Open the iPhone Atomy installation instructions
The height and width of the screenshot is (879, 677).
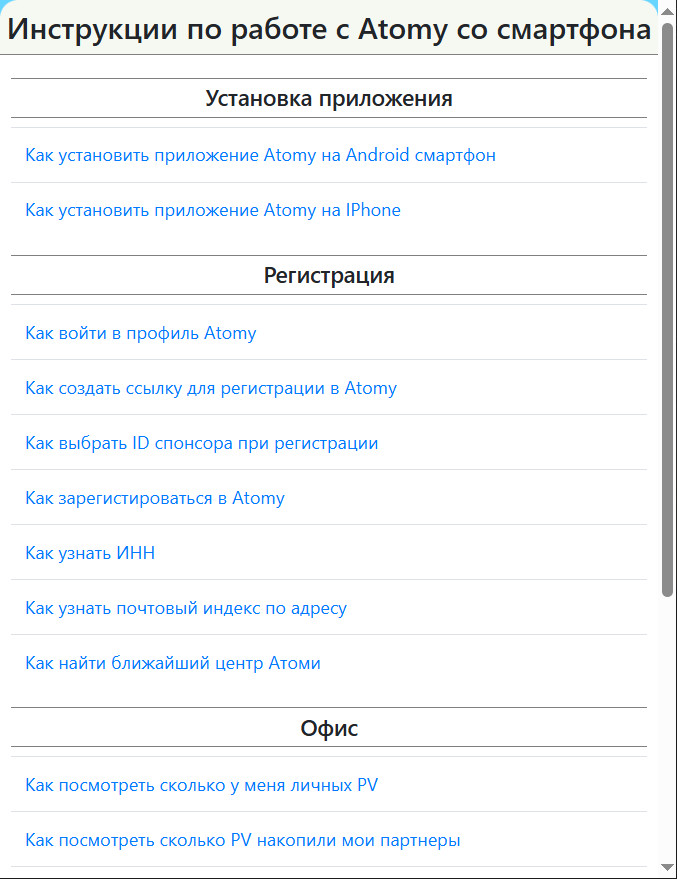212,210
